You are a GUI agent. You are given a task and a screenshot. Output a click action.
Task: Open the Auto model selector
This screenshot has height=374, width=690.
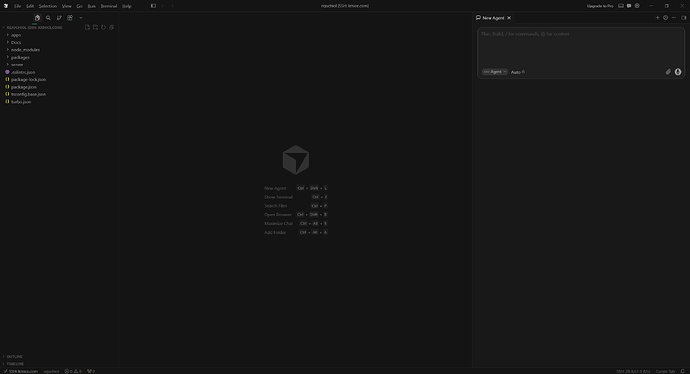(518, 72)
